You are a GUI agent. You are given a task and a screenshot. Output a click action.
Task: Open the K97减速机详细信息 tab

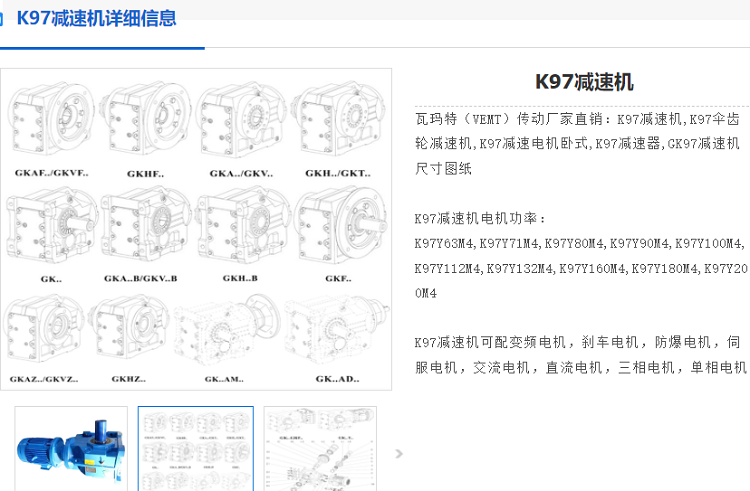coord(96,18)
